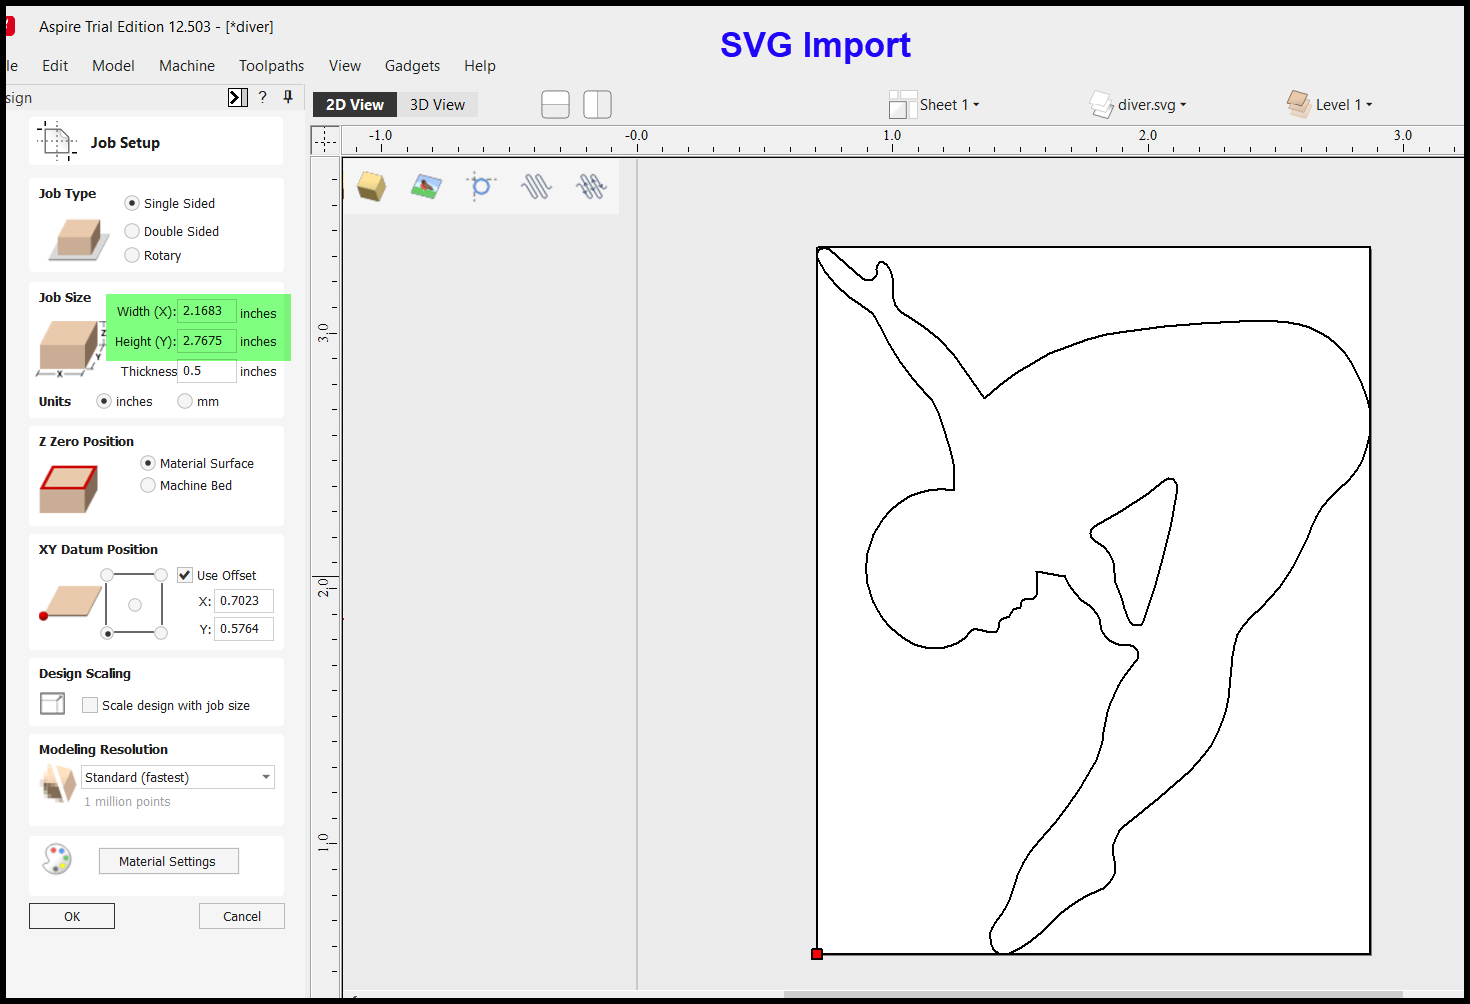Expand the Sheet 1 dropdown
Screen dimensions: 1470x1004
click(935, 105)
